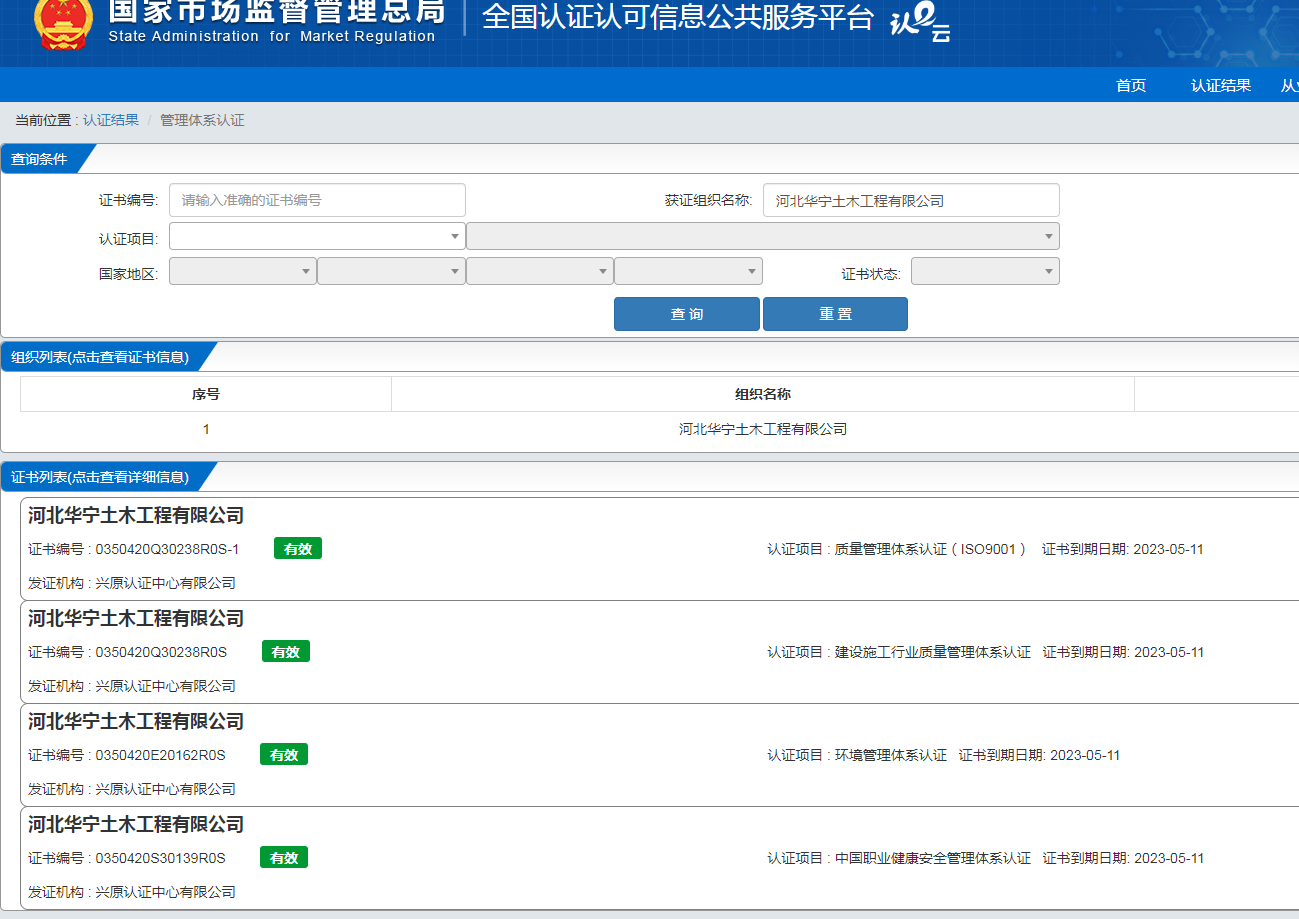Open the first 国家地区 dropdown
The height and width of the screenshot is (919, 1299).
pos(243,271)
